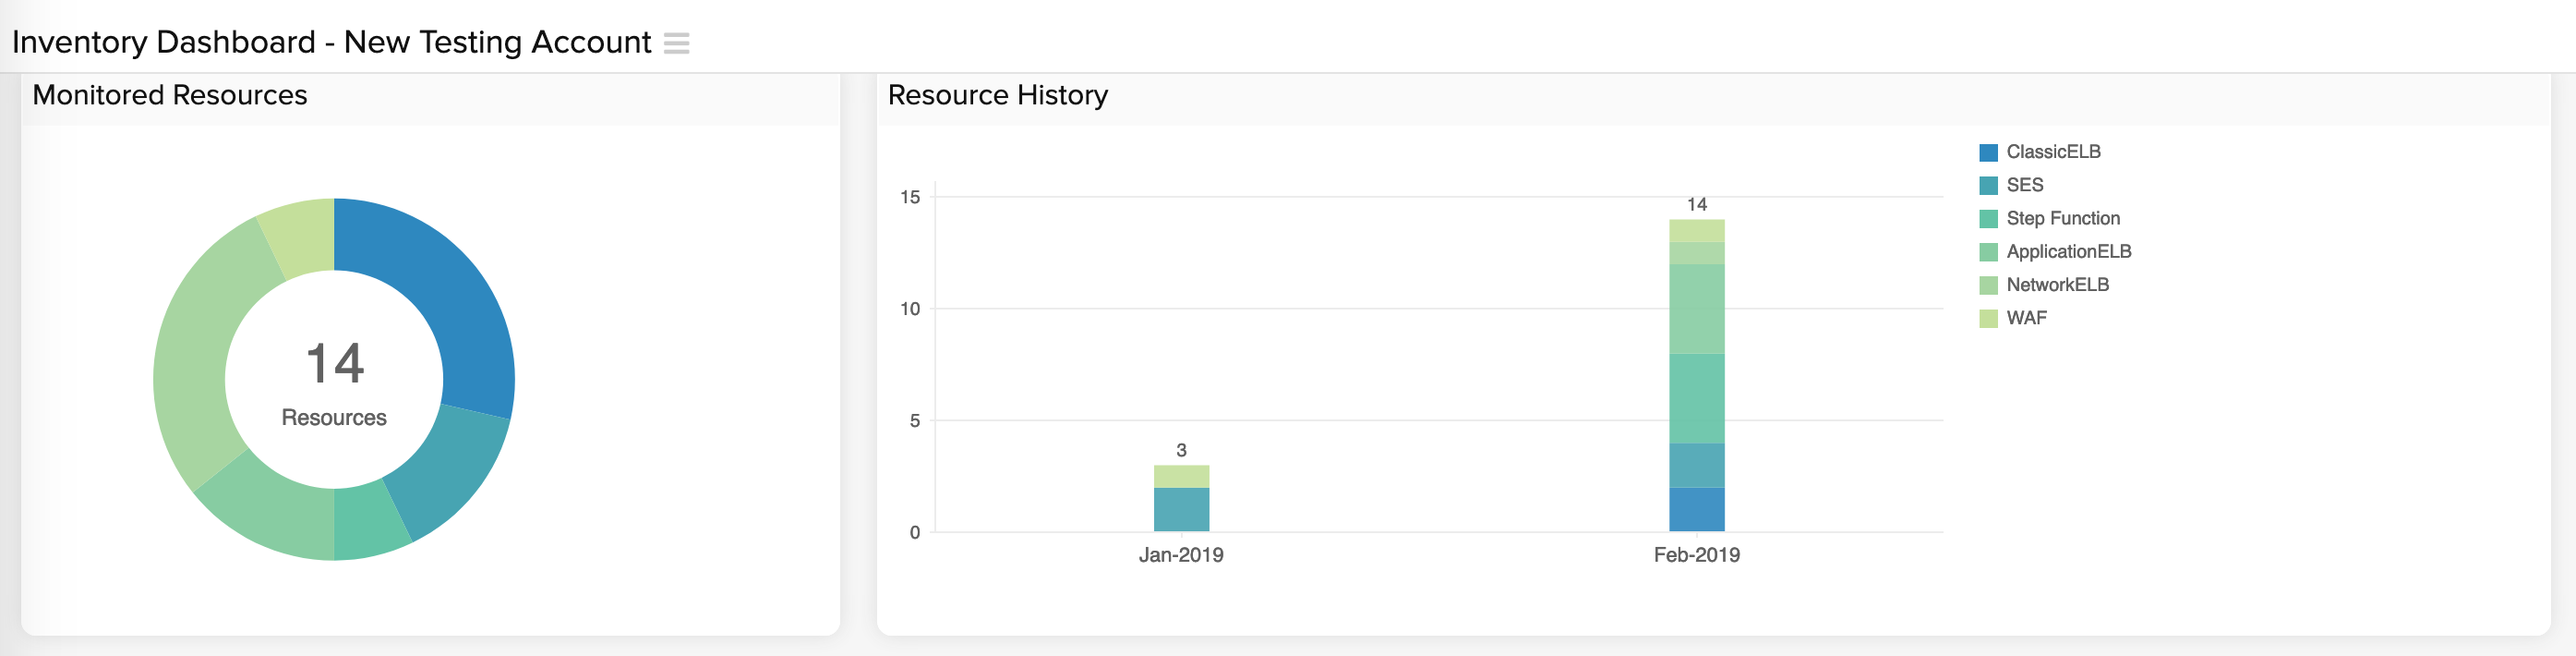
Task: Click the NetworkELB legend color square
Action: click(x=1988, y=285)
